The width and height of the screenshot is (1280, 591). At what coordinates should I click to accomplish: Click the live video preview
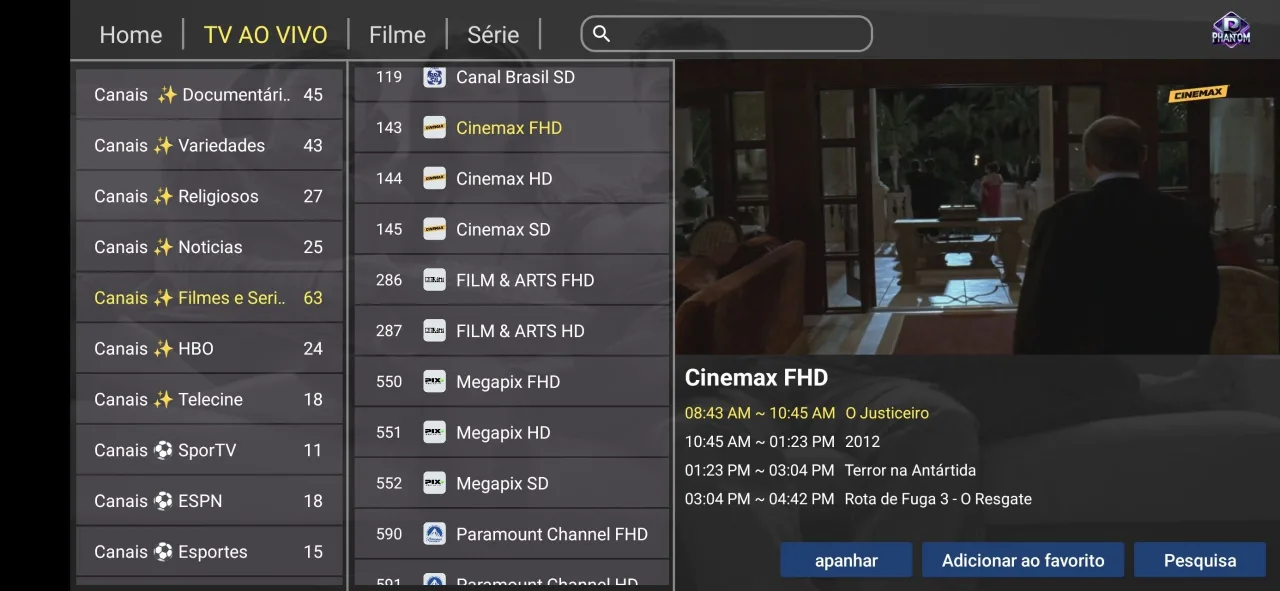977,207
